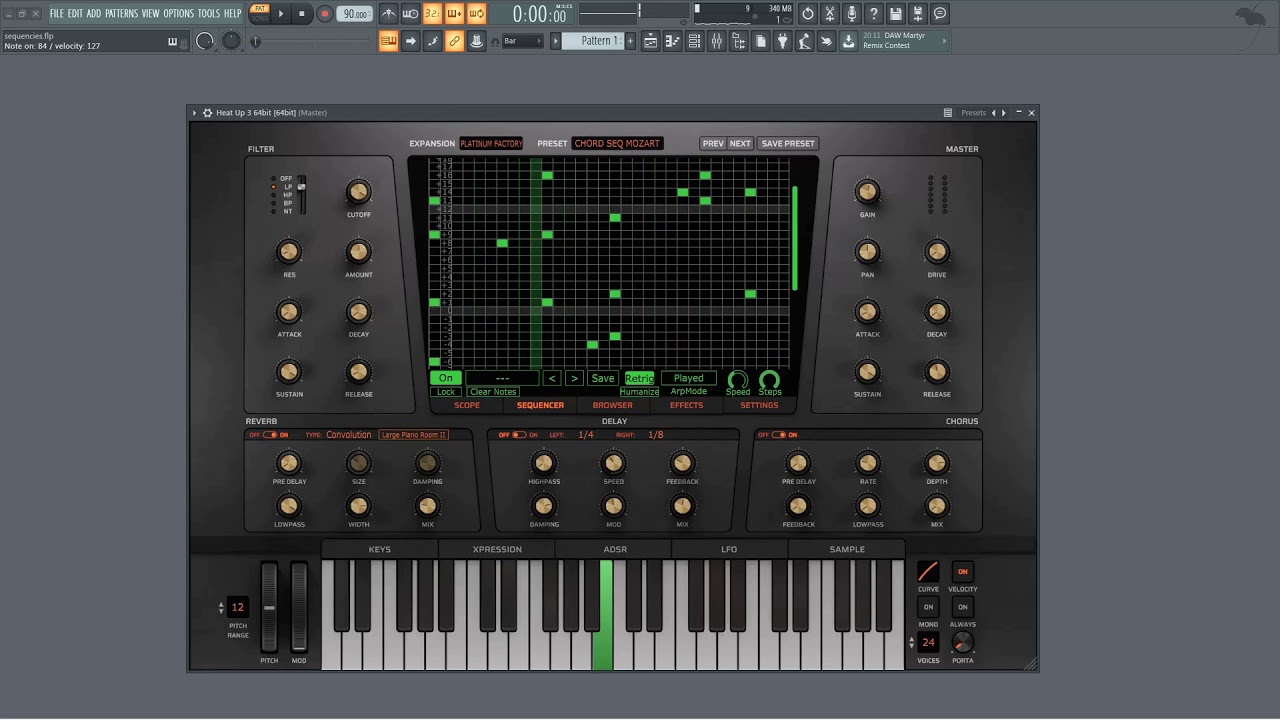Click the save project floppy icon
Screen dimensions: 1280x720
point(896,14)
